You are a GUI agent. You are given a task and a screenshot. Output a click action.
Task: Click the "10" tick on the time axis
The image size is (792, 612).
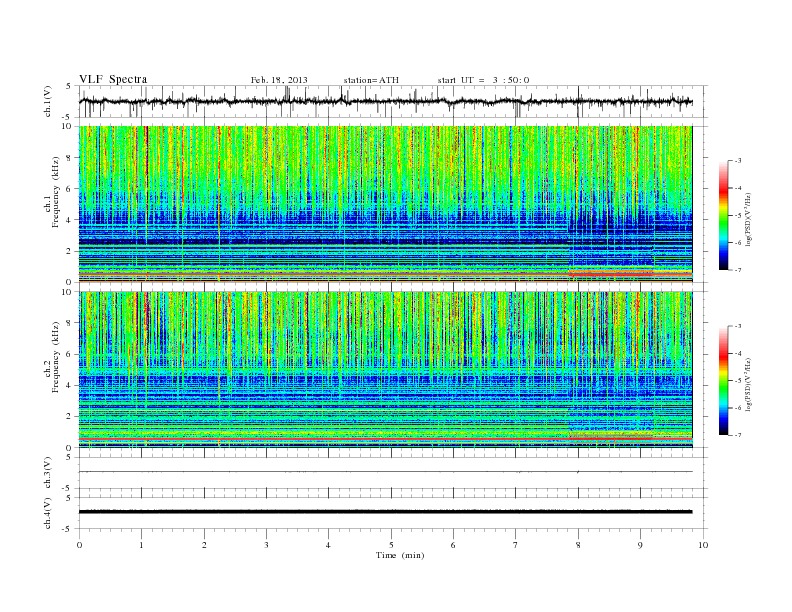[703, 545]
